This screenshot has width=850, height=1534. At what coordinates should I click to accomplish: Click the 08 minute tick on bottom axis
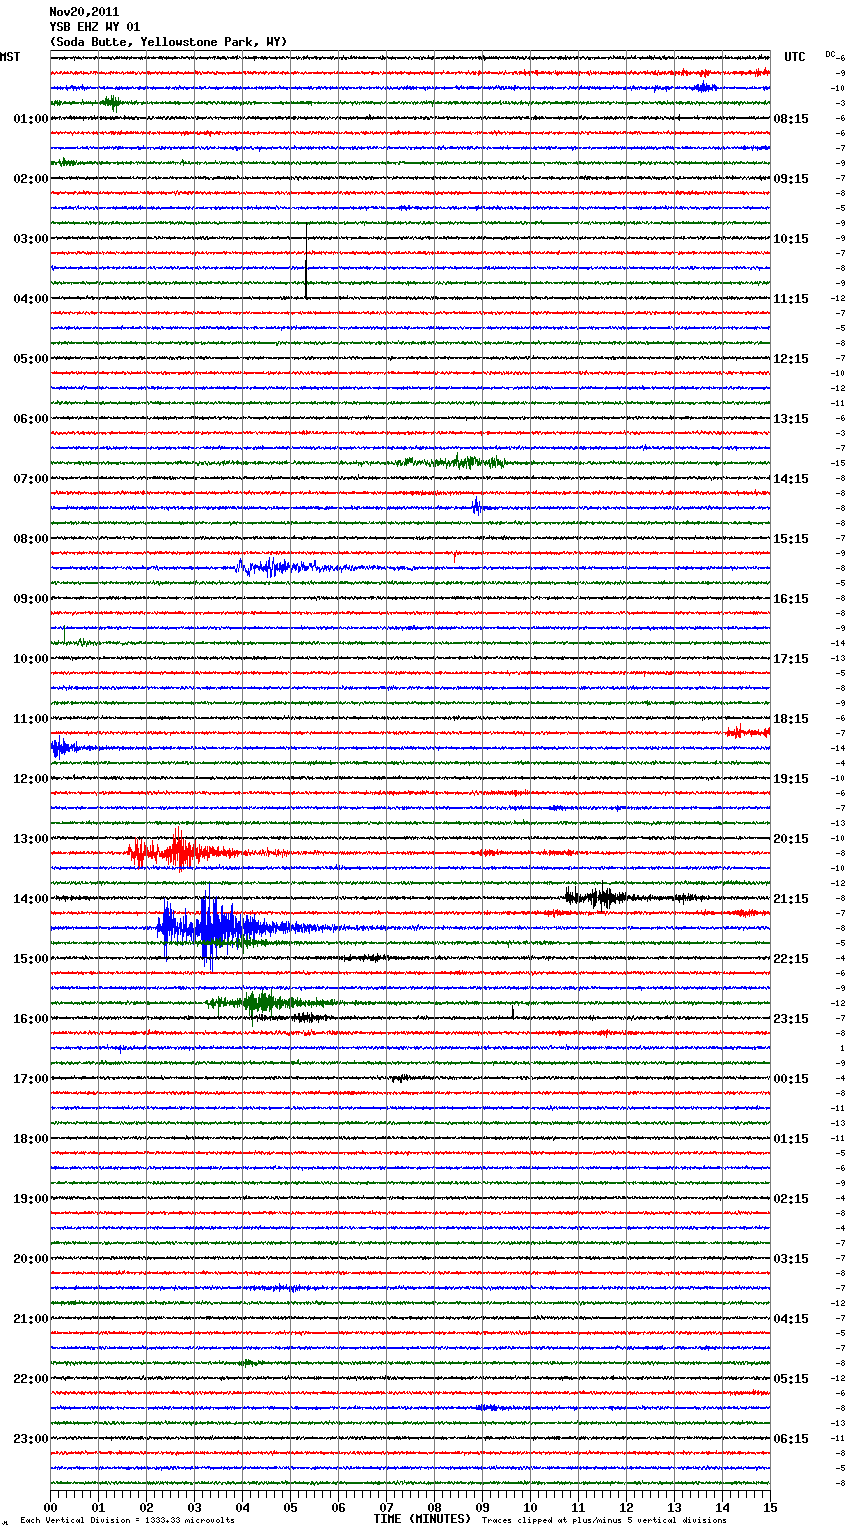tap(434, 1507)
